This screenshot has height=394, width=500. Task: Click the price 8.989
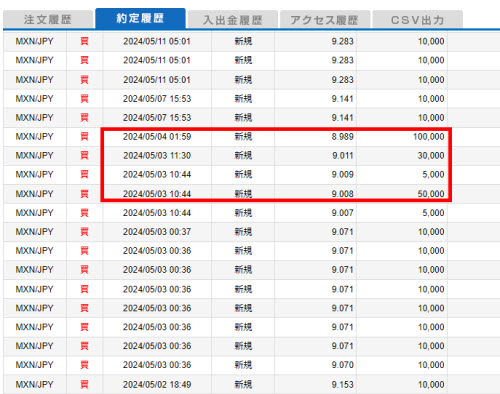pos(342,137)
